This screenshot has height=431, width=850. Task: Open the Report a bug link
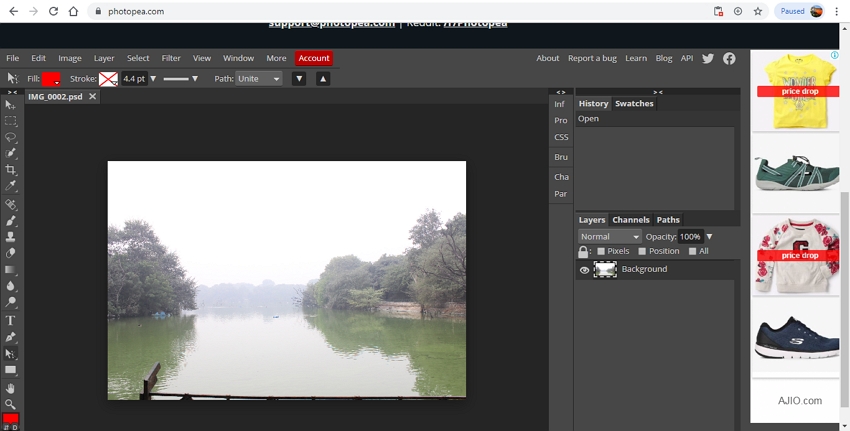(593, 58)
